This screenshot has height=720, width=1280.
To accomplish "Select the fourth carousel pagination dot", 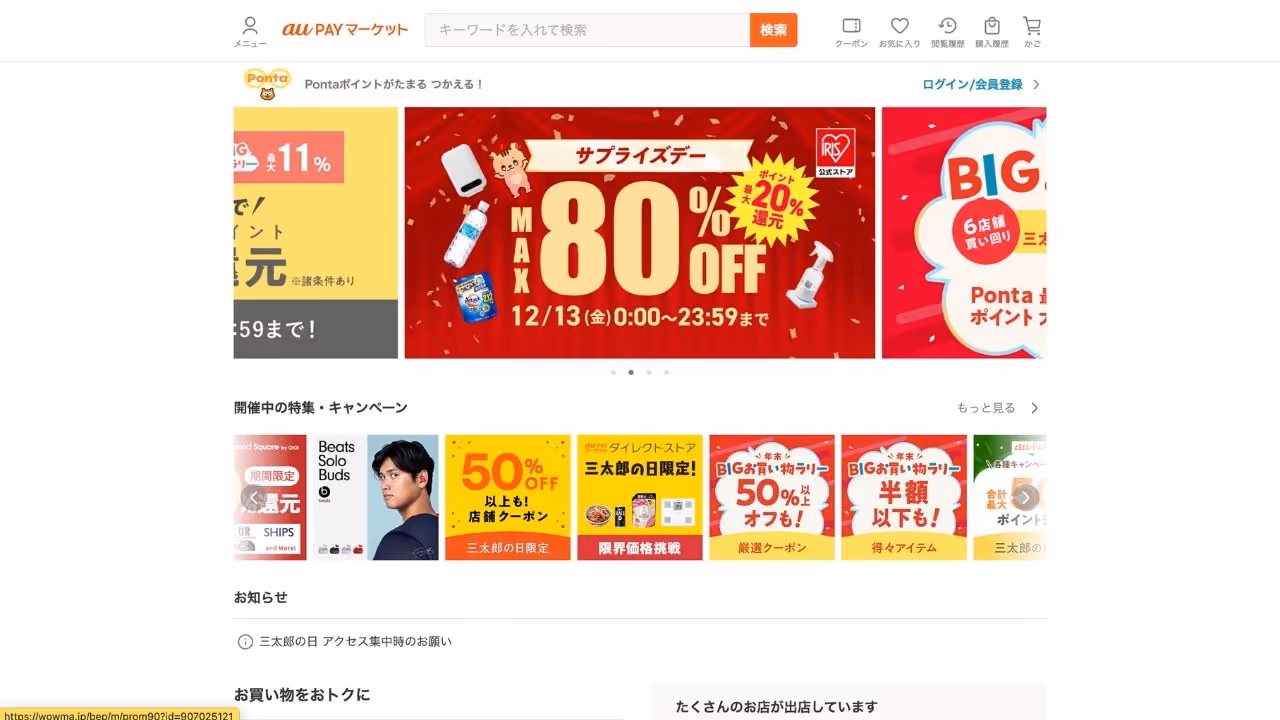I will click(667, 372).
